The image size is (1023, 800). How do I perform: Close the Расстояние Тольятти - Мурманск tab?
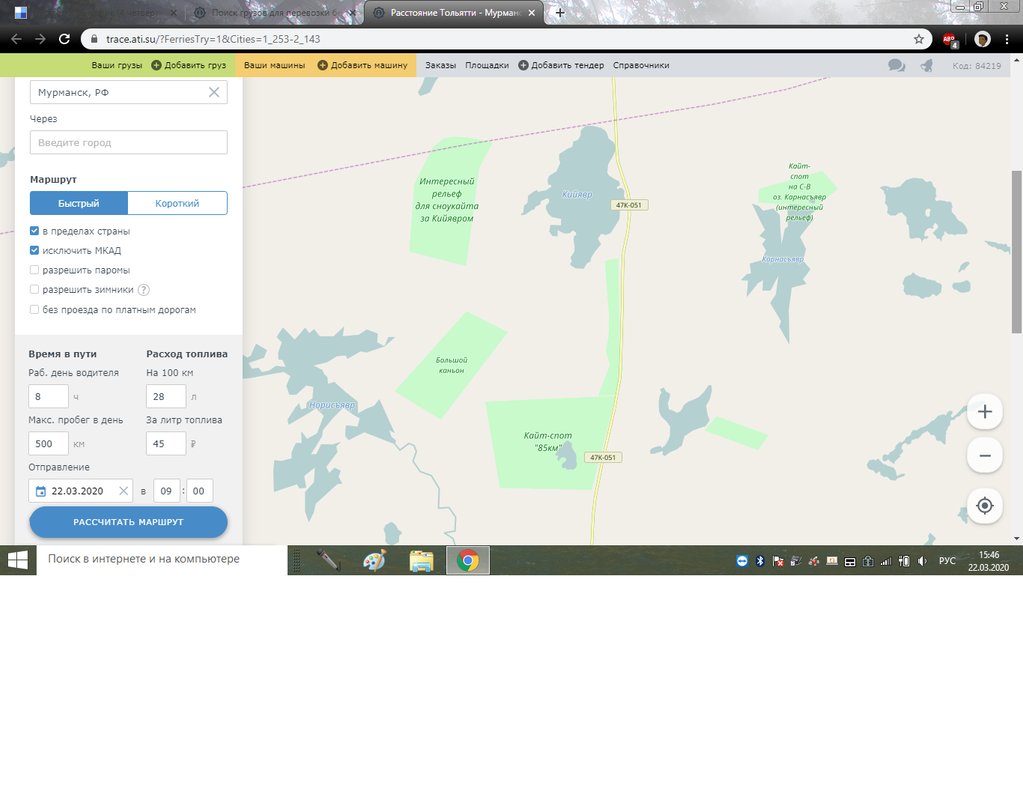coord(532,12)
